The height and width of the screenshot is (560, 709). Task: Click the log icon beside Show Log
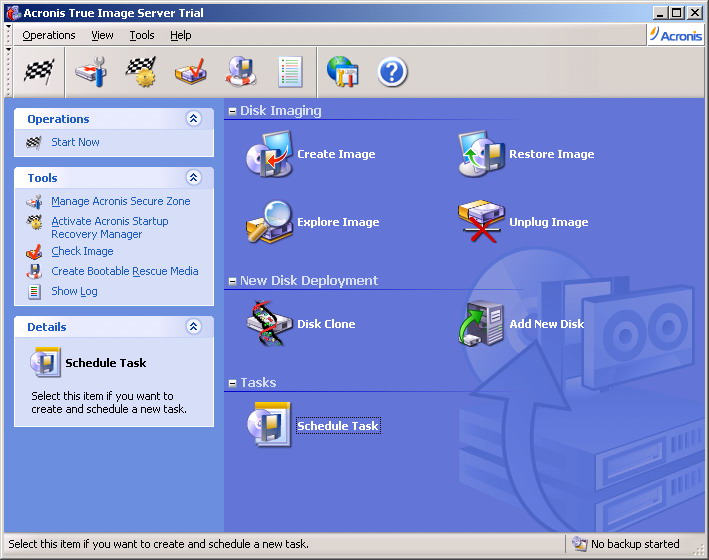tap(34, 292)
